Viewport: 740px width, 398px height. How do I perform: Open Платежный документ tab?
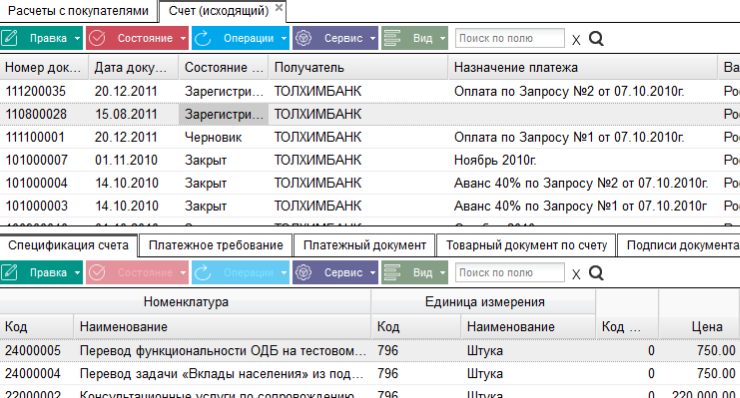[x=364, y=245]
